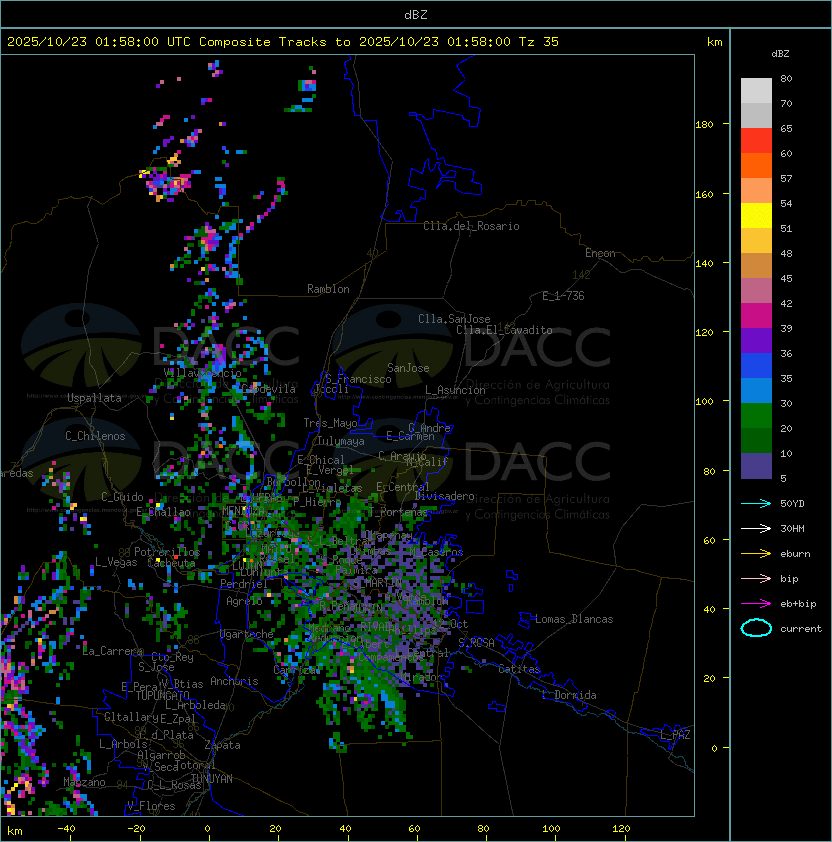Select the bright yellow legend swatch below 54
Image resolution: width=832 pixels, height=842 pixels.
[x=756, y=215]
